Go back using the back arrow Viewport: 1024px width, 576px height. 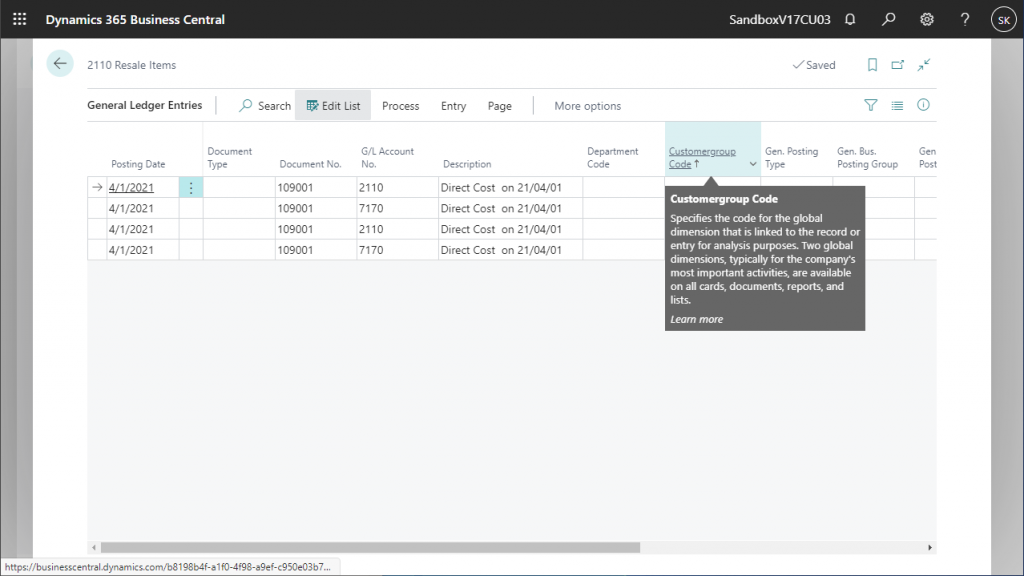point(60,64)
